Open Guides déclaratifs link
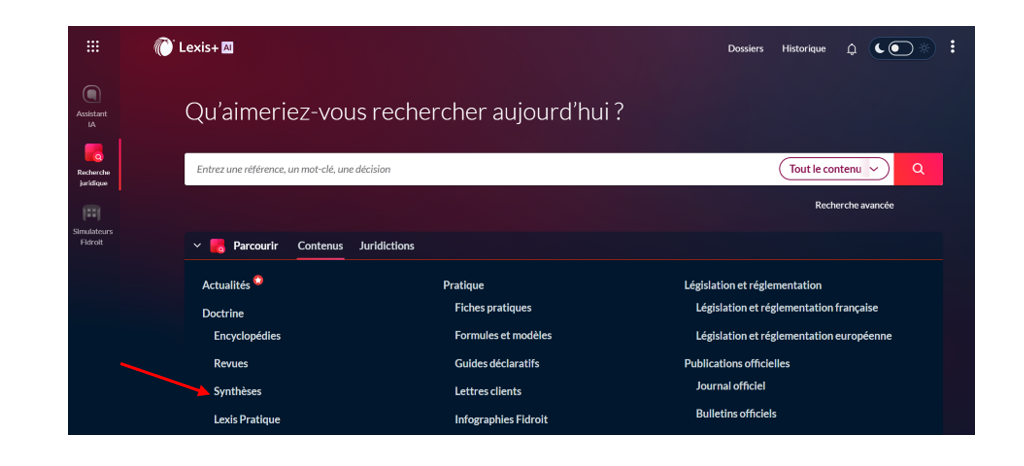Image resolution: width=1024 pixels, height=466 pixels. [497, 364]
